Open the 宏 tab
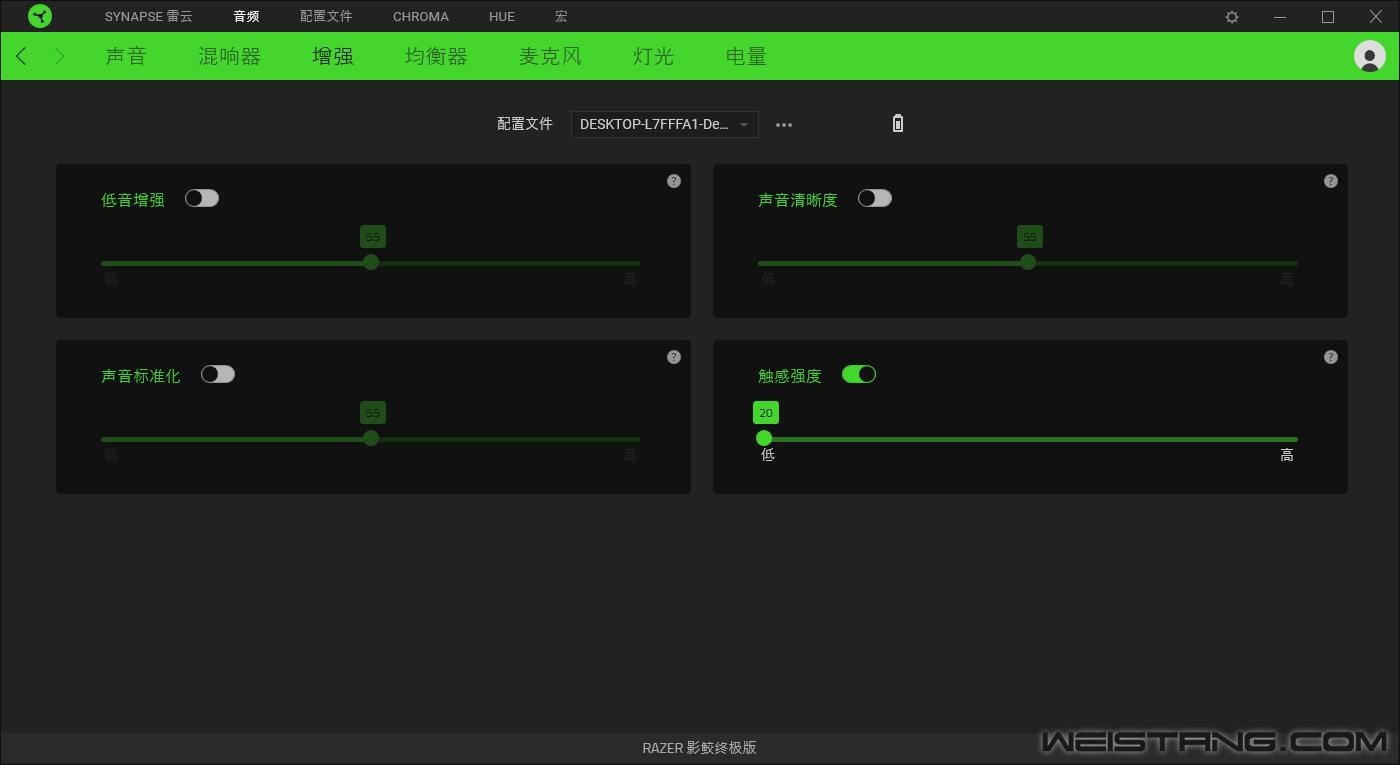1400x765 pixels. coord(561,17)
